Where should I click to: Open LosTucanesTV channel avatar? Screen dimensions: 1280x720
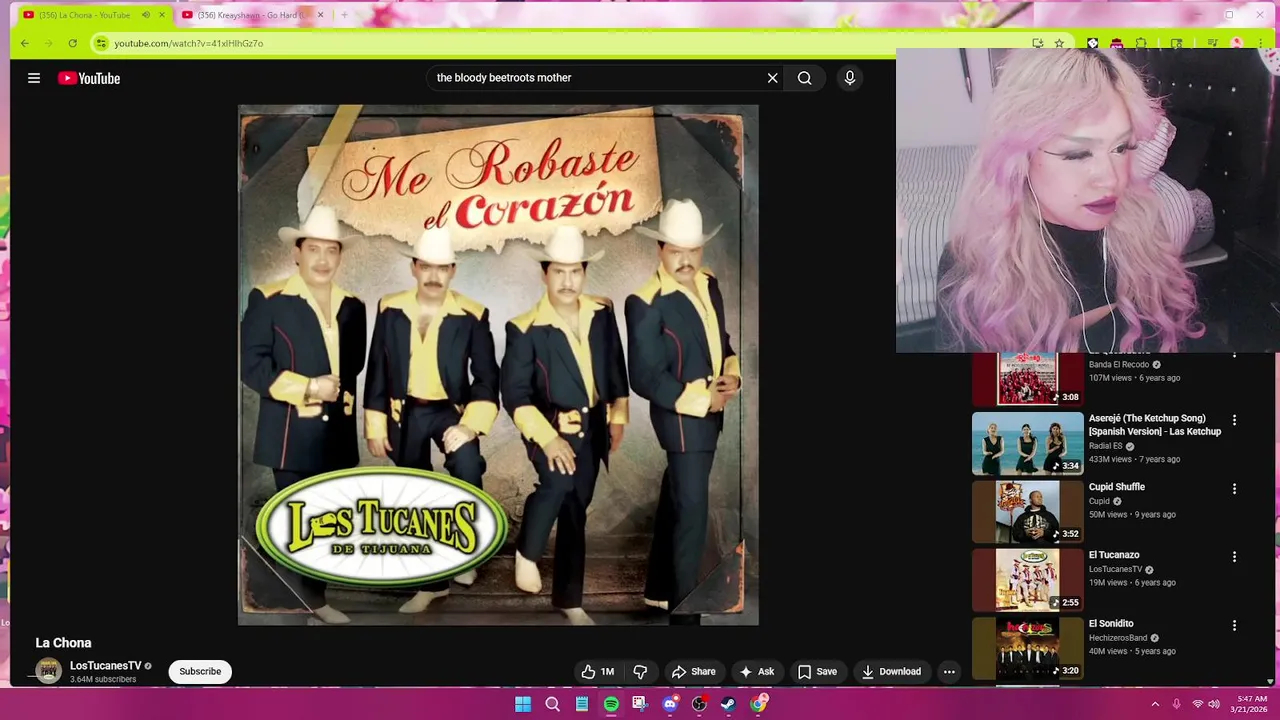point(48,671)
